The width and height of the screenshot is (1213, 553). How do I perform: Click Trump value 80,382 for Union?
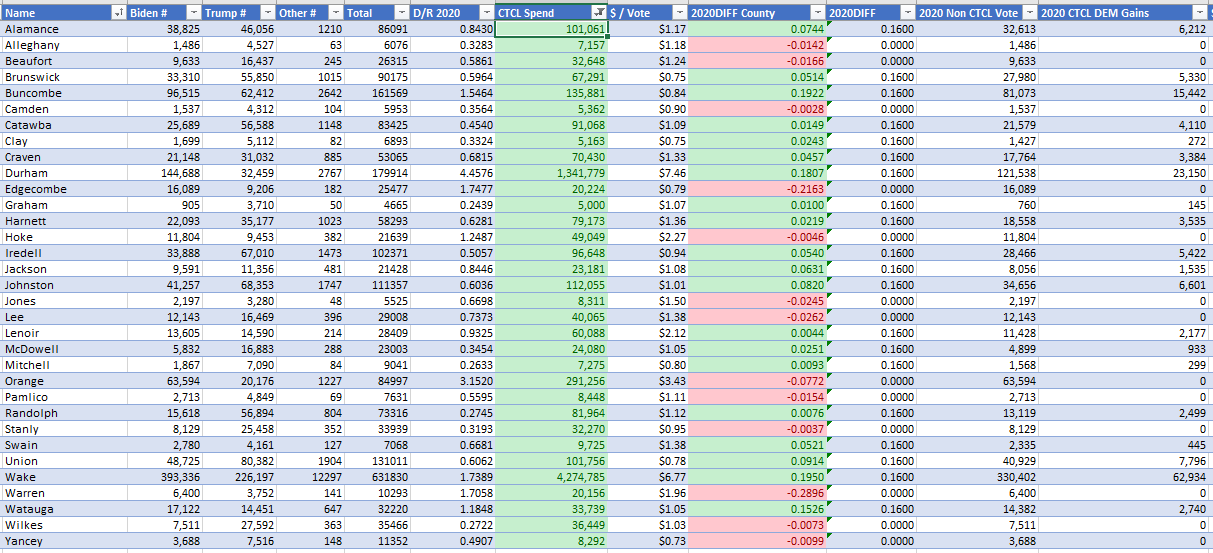coord(256,461)
